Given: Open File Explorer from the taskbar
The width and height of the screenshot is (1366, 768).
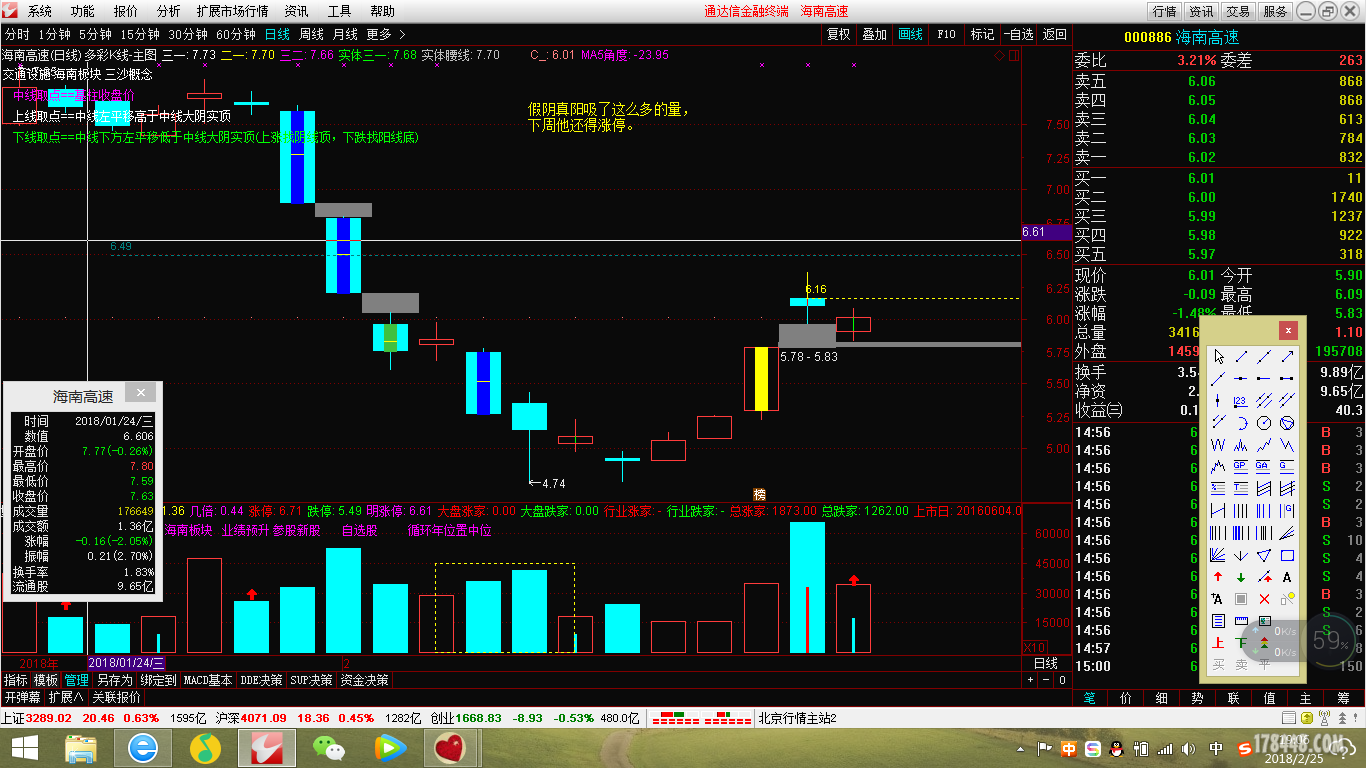Looking at the screenshot, I should [x=80, y=747].
